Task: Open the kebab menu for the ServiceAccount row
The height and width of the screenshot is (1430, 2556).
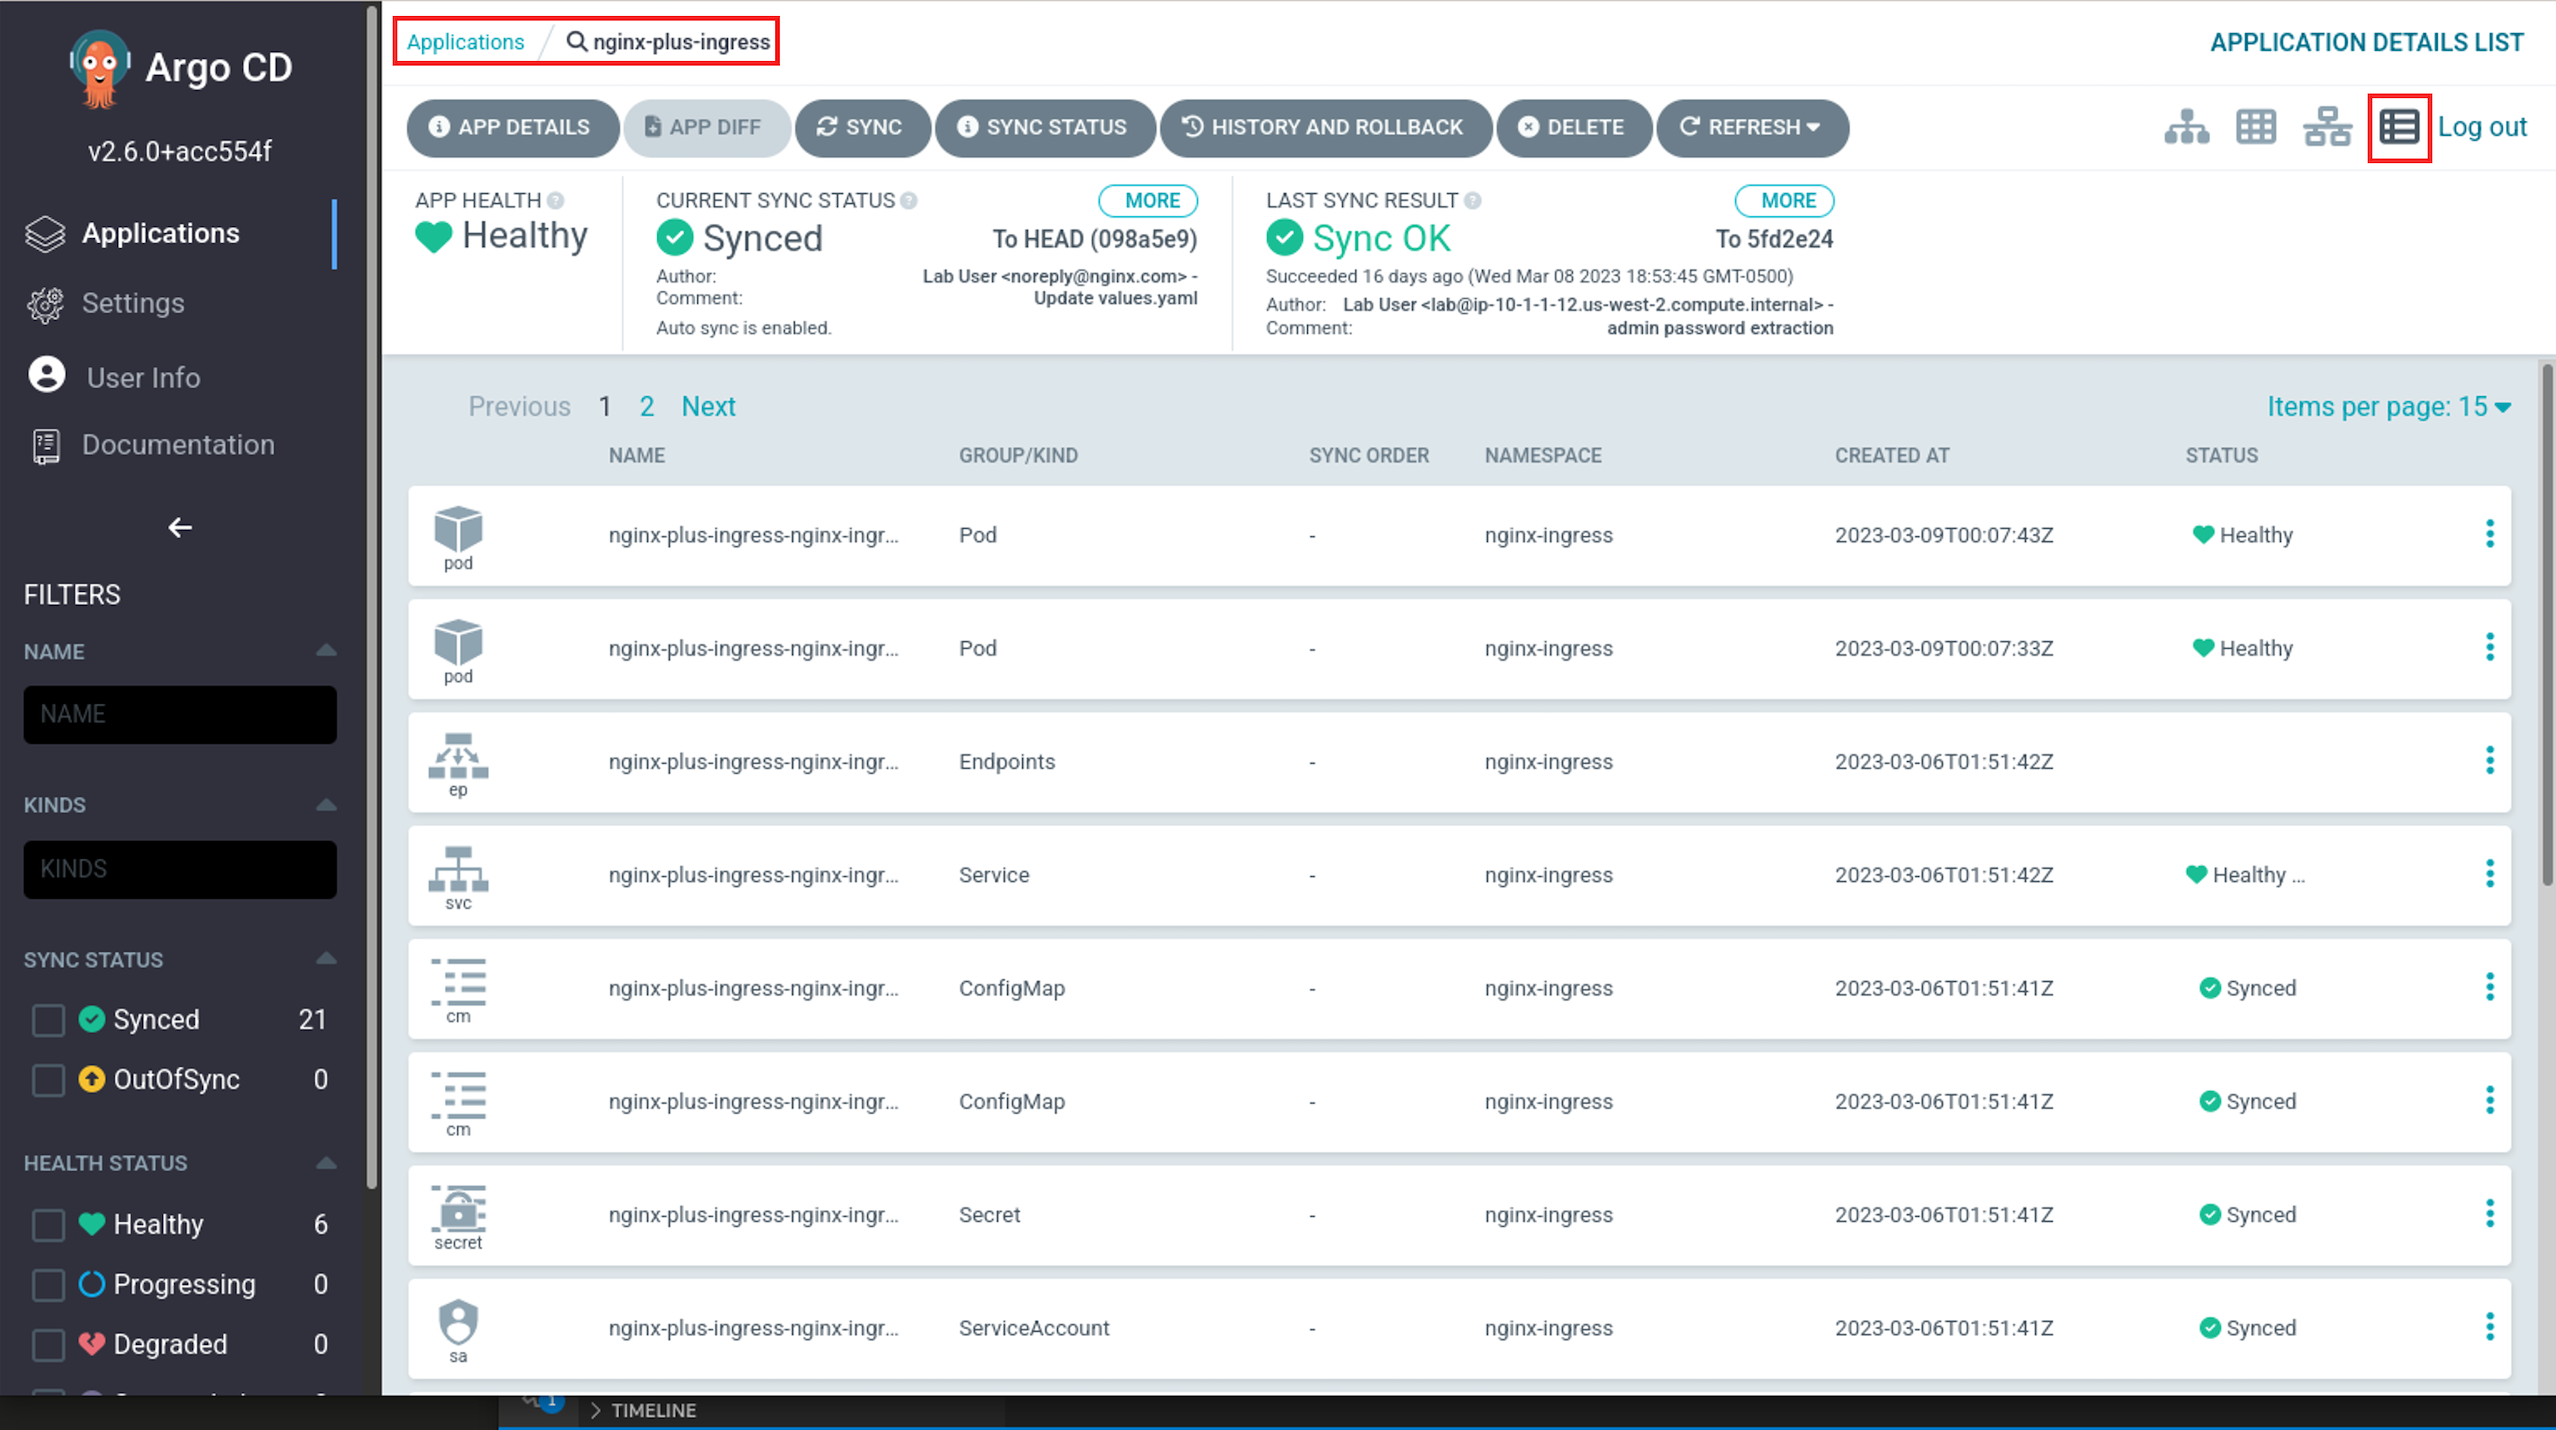Action: pyautogui.click(x=2489, y=1327)
